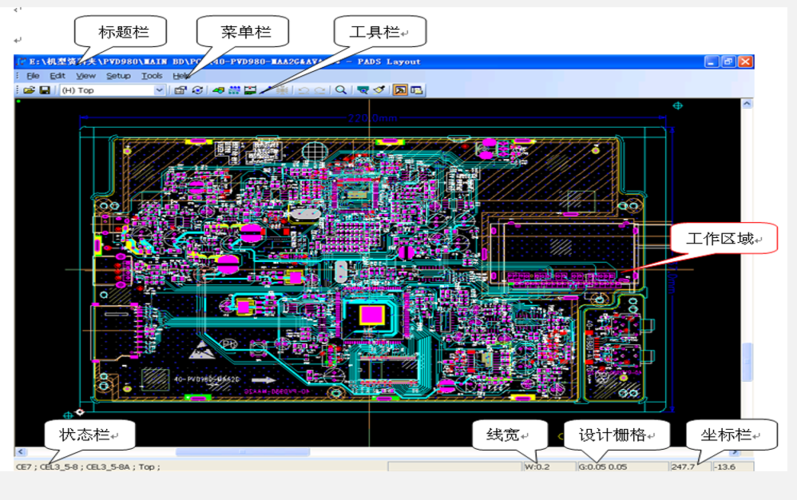Open the Design toolbar icon
Viewport: 797px width, 500px height.
coord(234,90)
